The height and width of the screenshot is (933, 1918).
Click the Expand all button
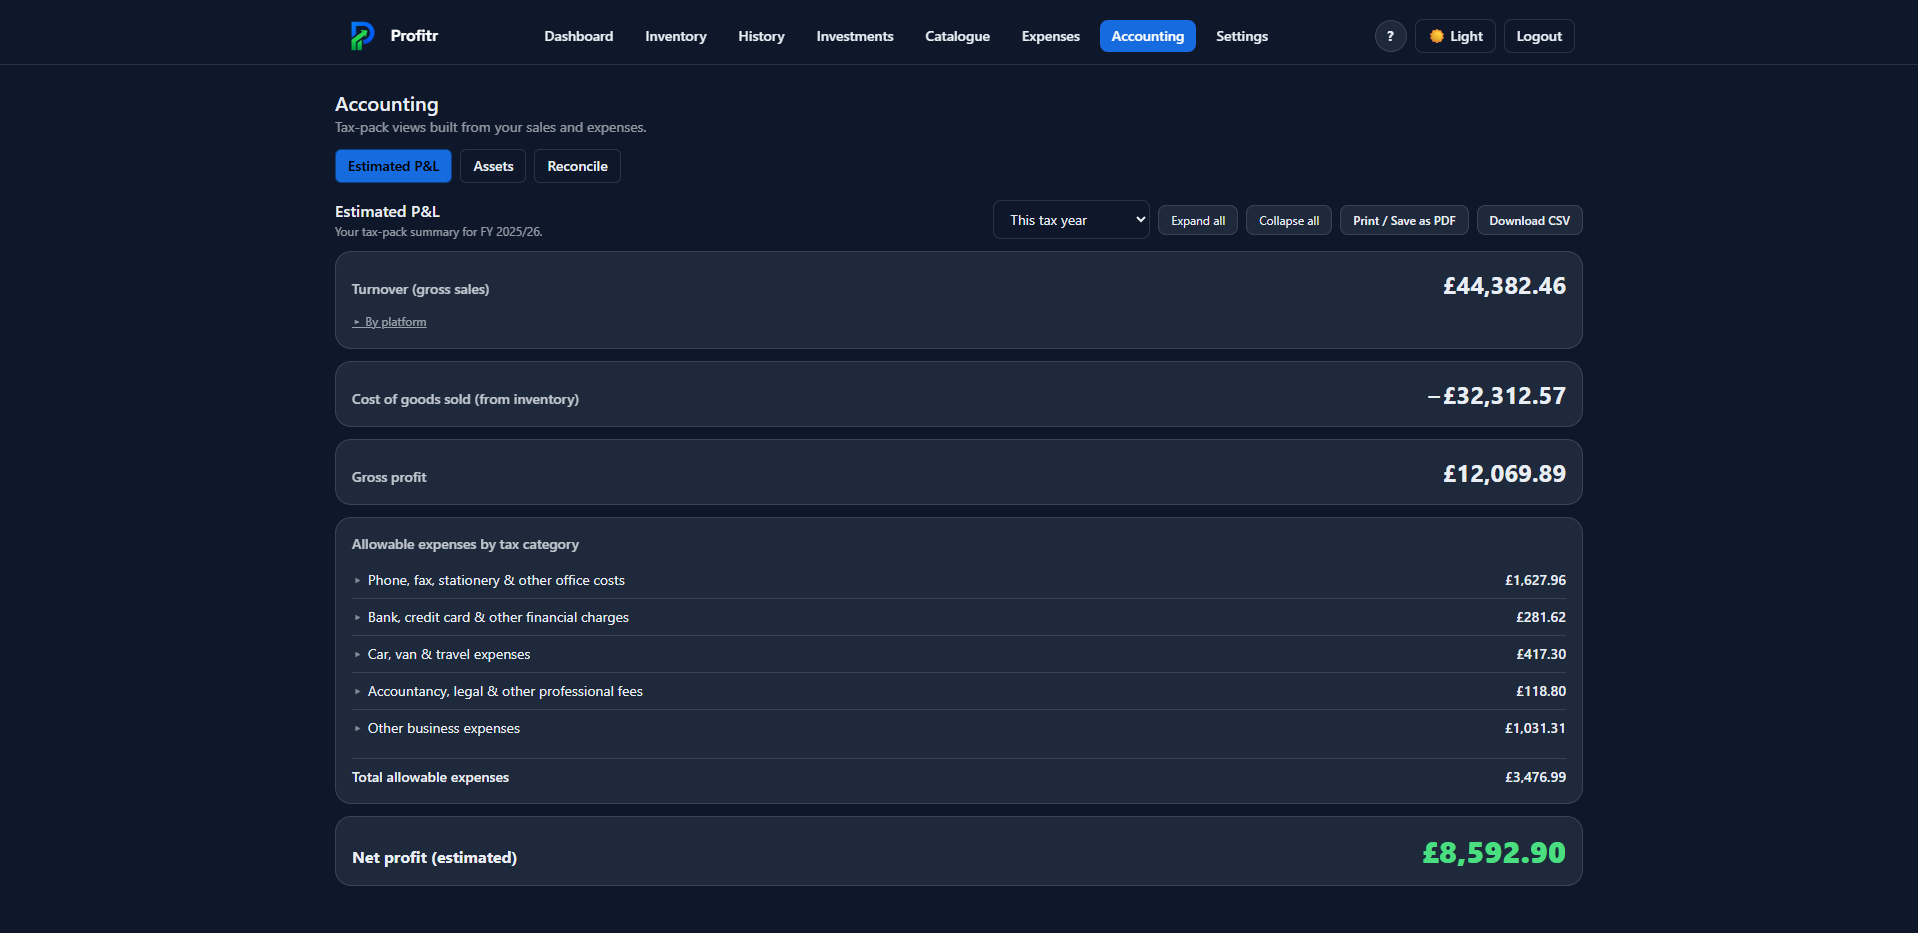click(x=1197, y=220)
